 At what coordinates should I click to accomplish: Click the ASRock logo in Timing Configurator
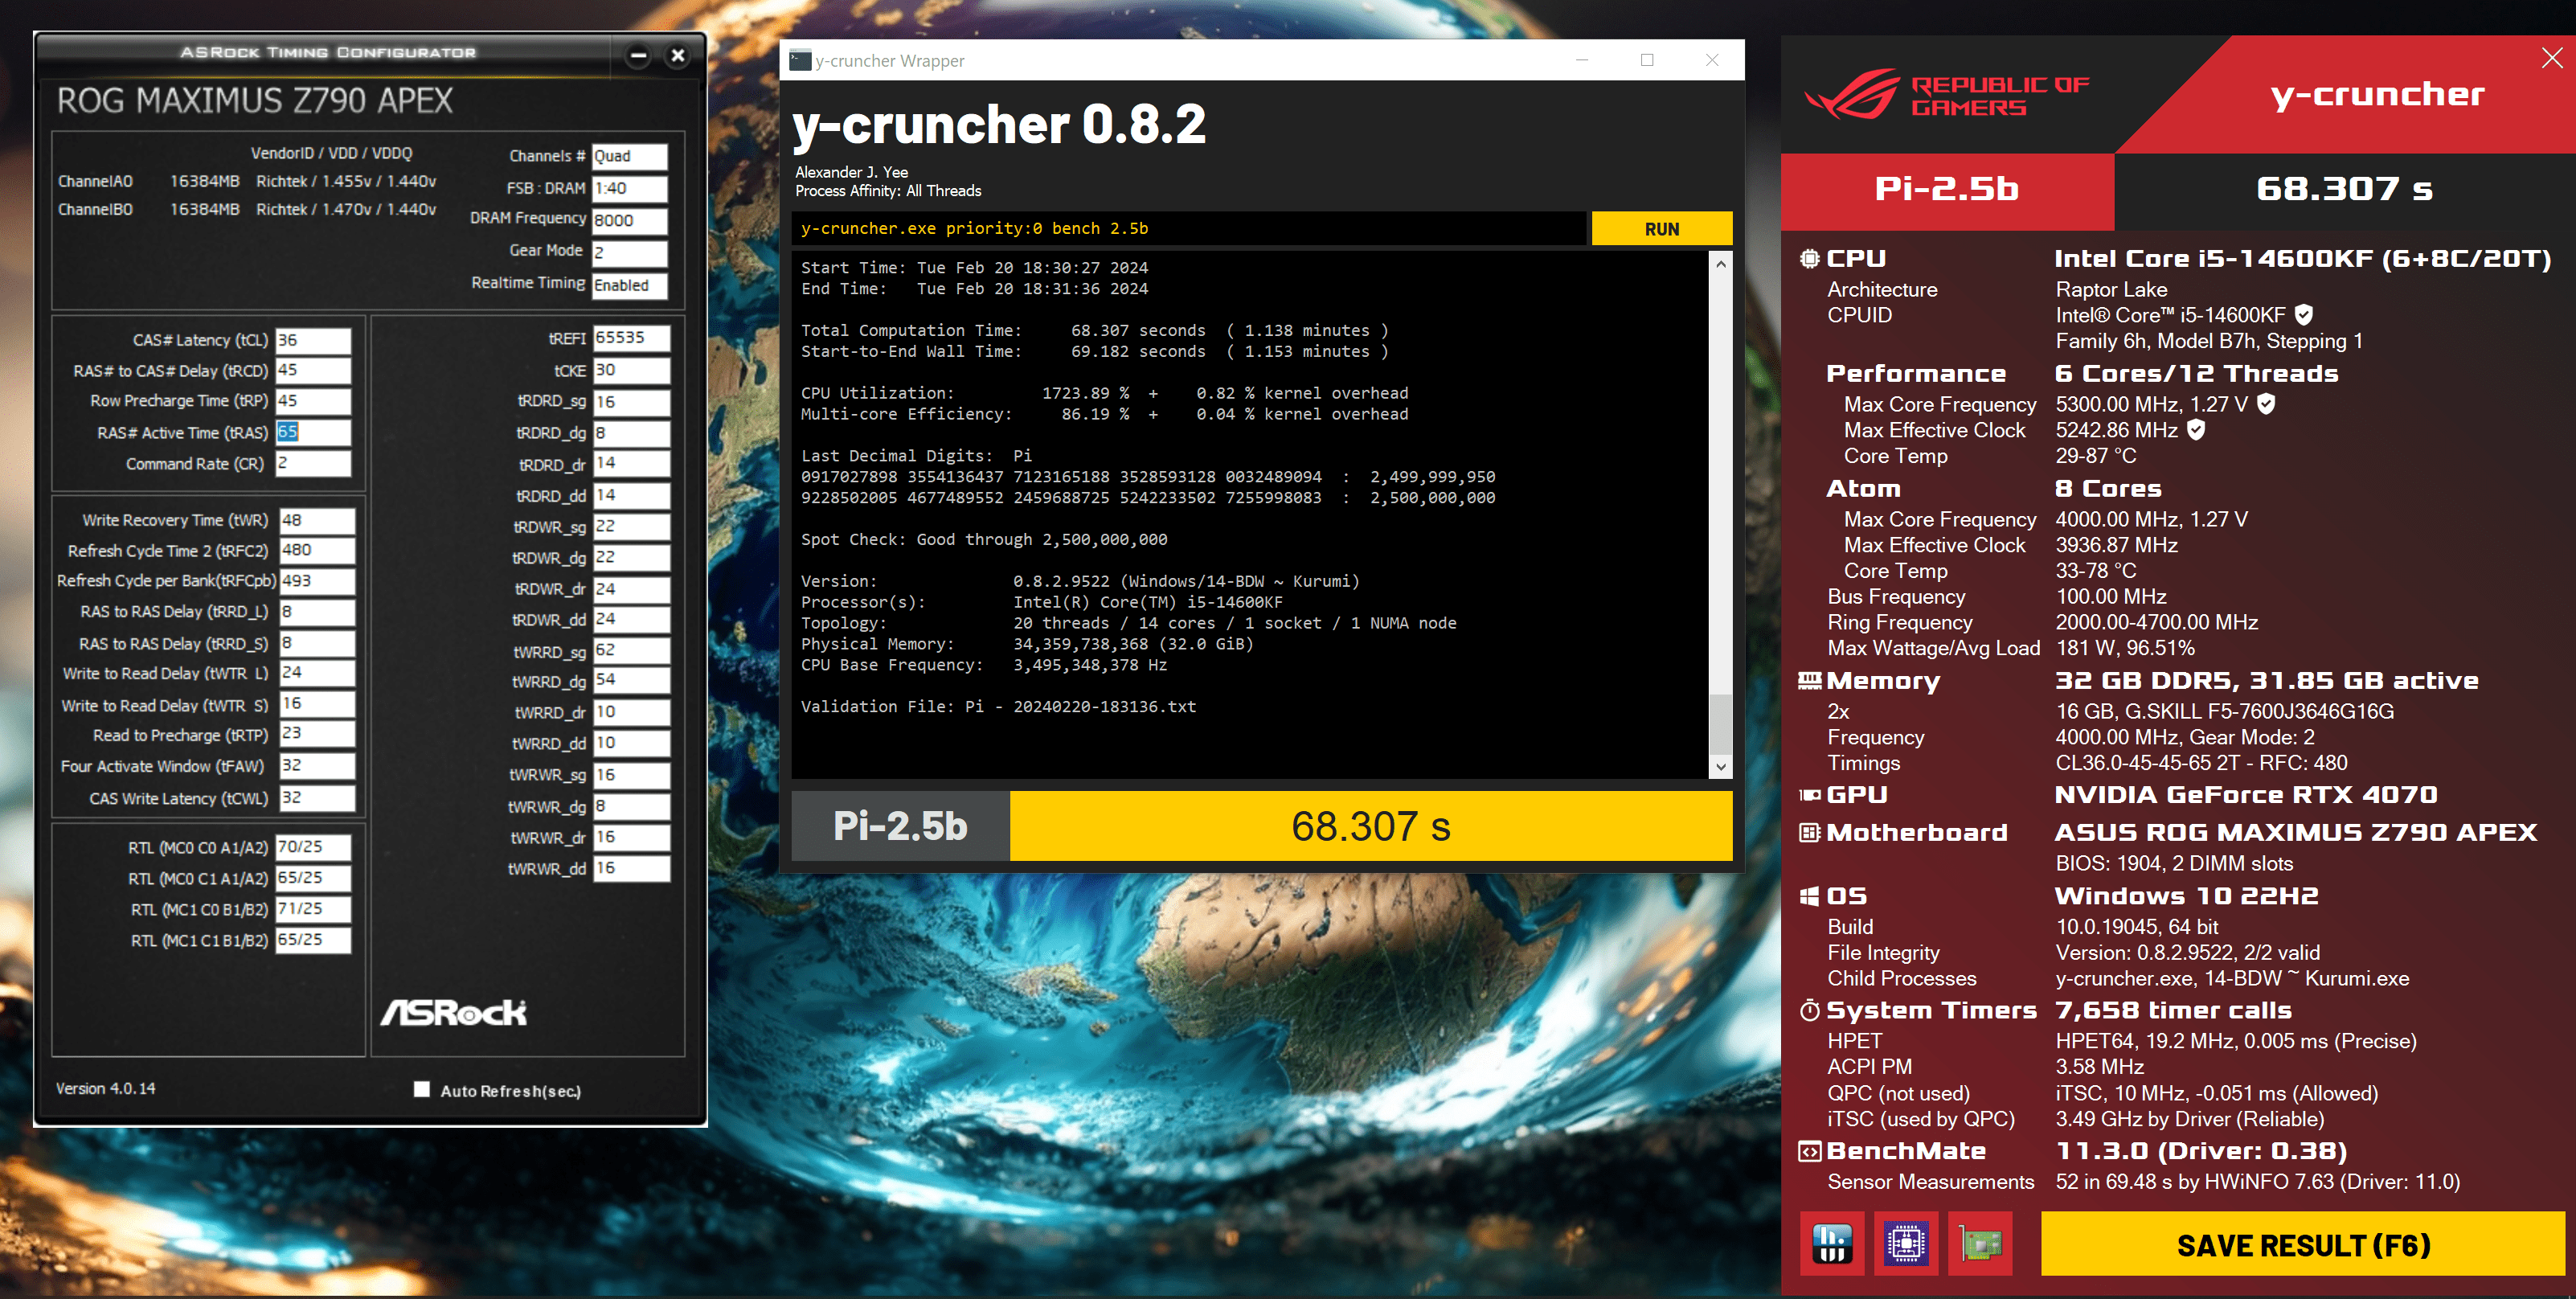[453, 1012]
